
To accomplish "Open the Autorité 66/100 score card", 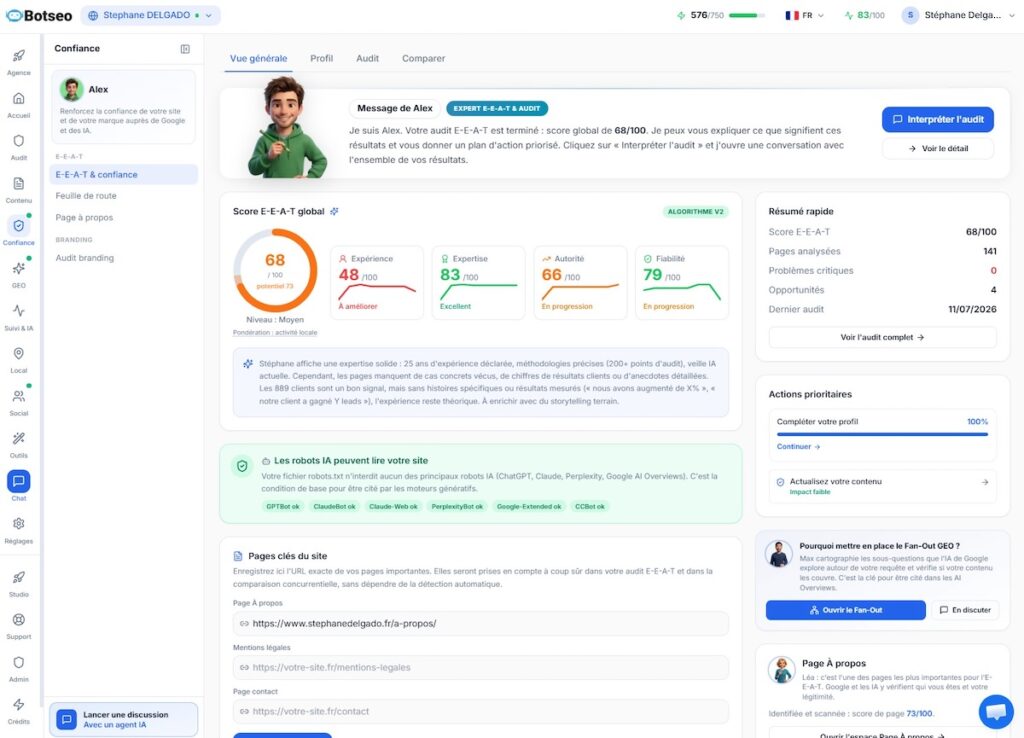I will tap(580, 283).
